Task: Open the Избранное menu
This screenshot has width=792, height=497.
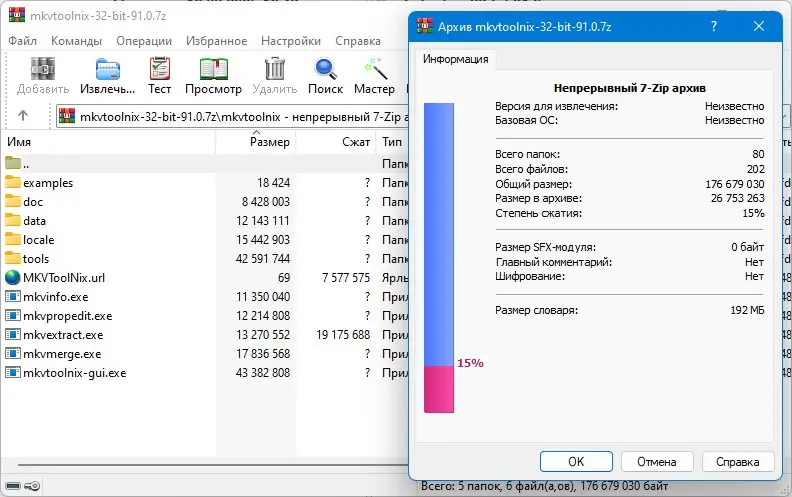Action: pos(217,41)
